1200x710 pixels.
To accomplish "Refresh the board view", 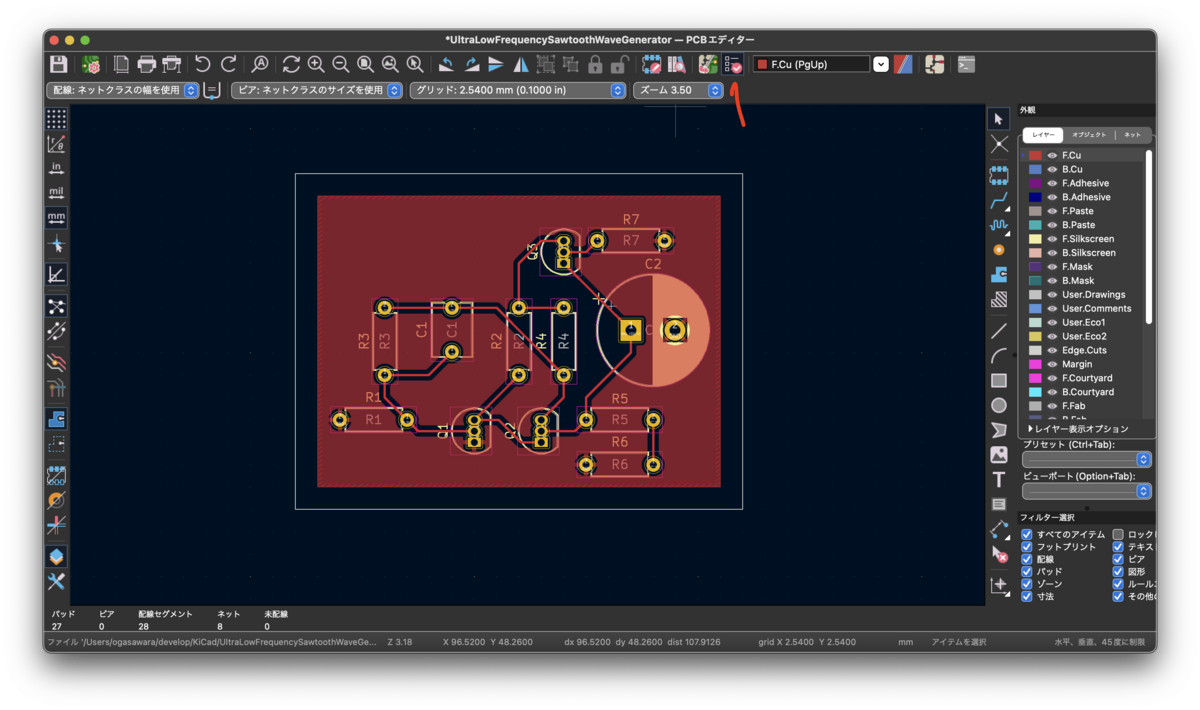I will (291, 64).
